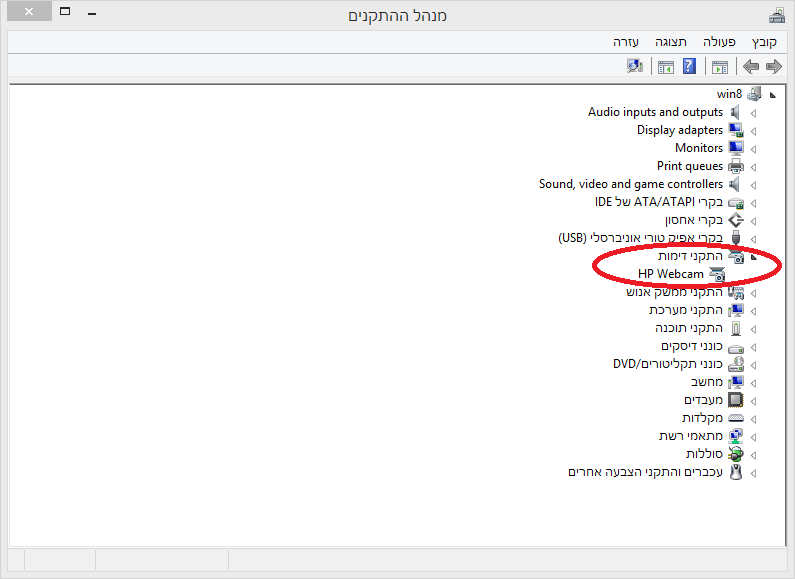The width and height of the screenshot is (795, 579).
Task: Collapse the win8 root node
Action: coord(773,95)
